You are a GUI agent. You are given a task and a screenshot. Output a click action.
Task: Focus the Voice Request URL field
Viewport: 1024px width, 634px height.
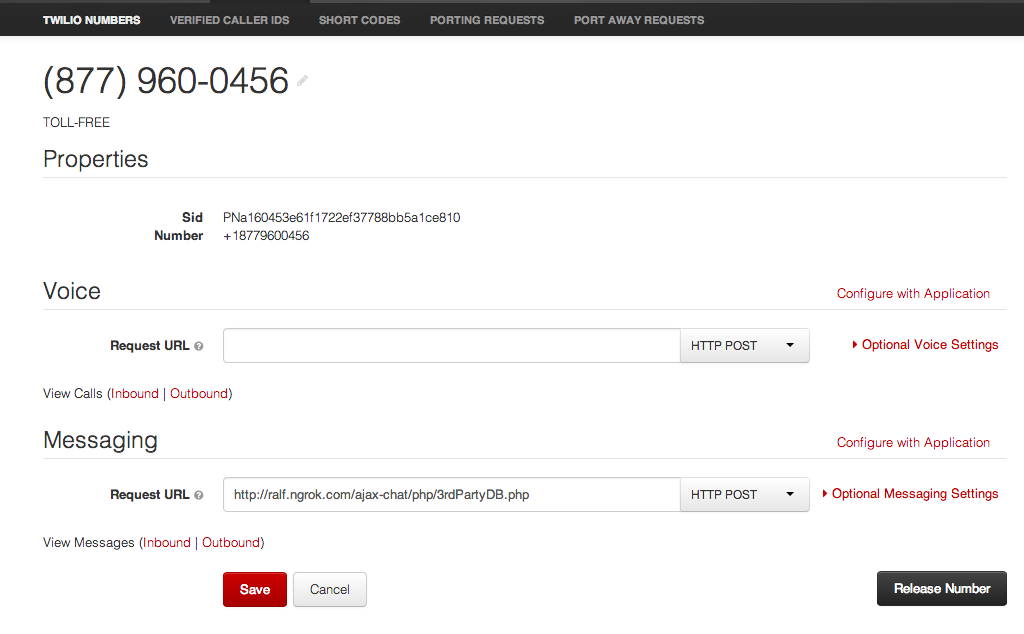tap(452, 345)
